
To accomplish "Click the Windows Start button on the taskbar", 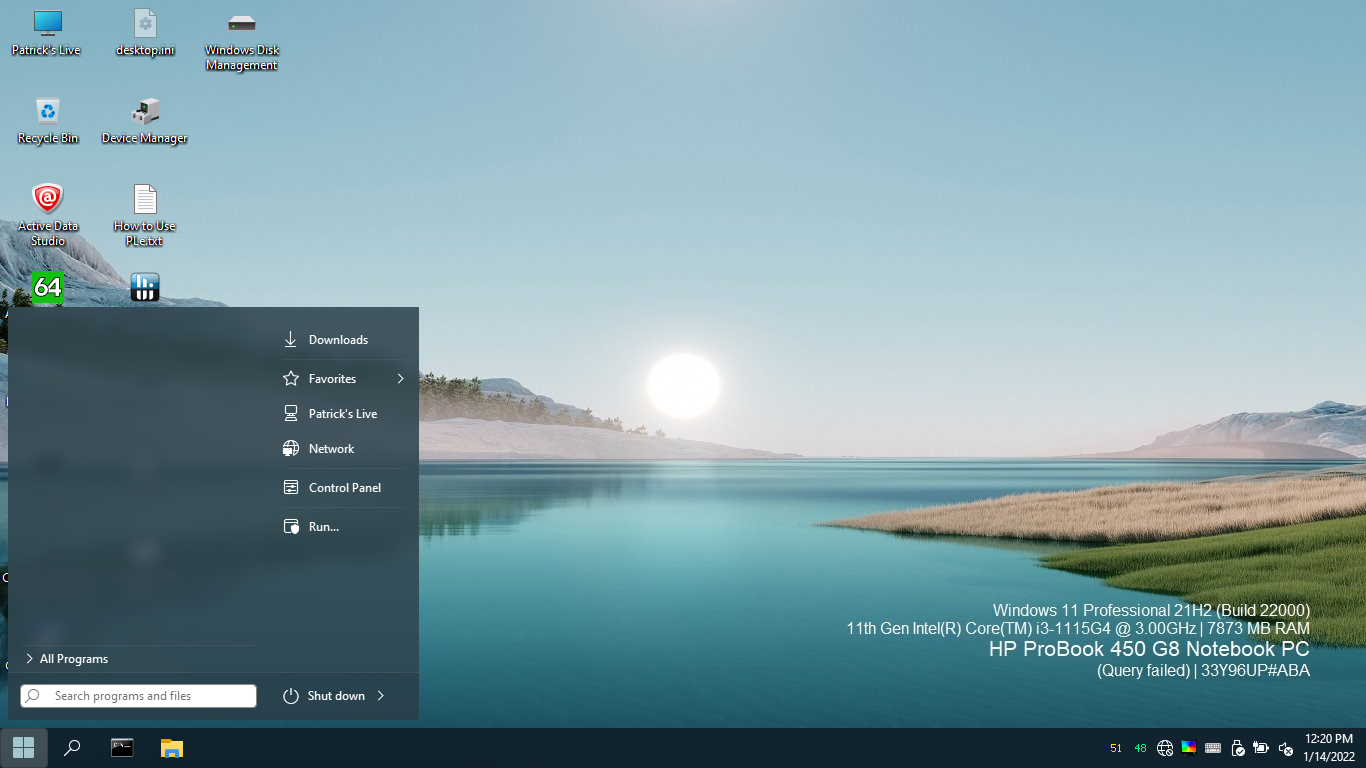I will (24, 748).
